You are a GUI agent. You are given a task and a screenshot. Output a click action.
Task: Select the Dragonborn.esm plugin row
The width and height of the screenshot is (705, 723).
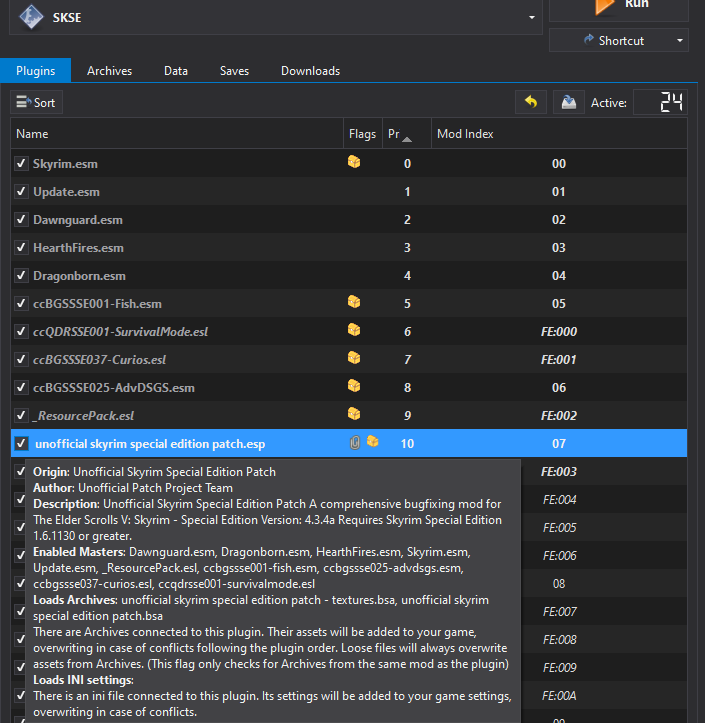150,276
